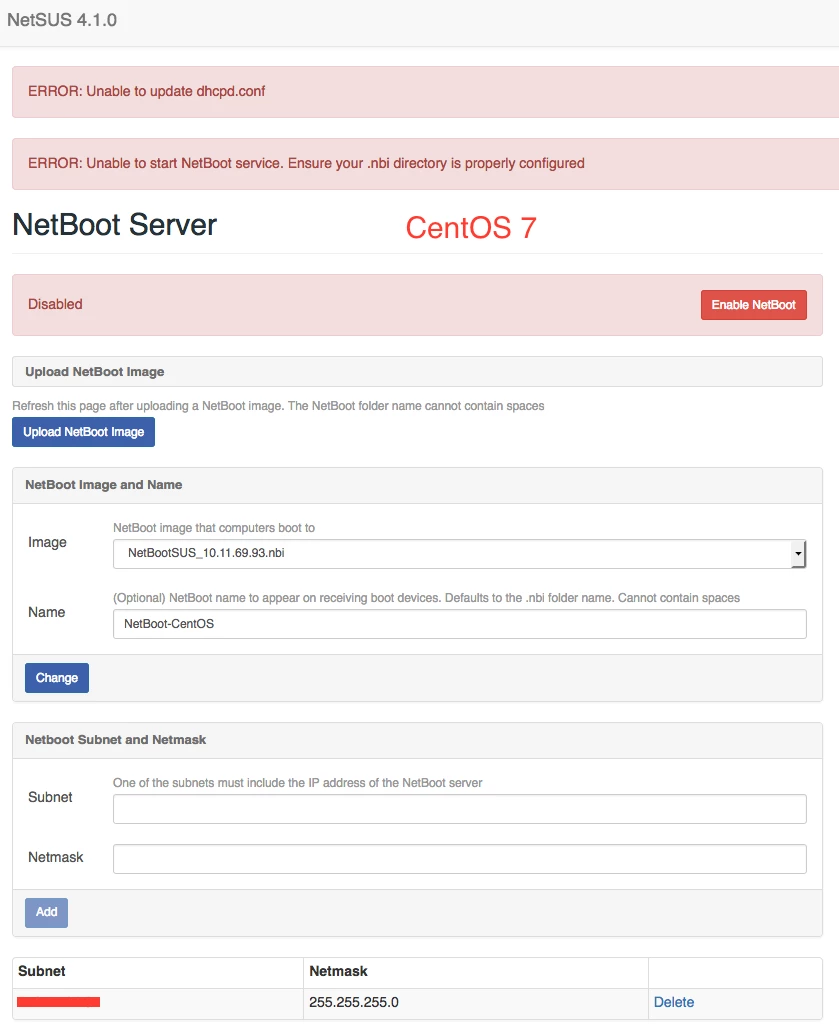Screen dimensions: 839x1035
Task: Delete the 255.255.255.0 subnet entry
Action: coord(673,1002)
